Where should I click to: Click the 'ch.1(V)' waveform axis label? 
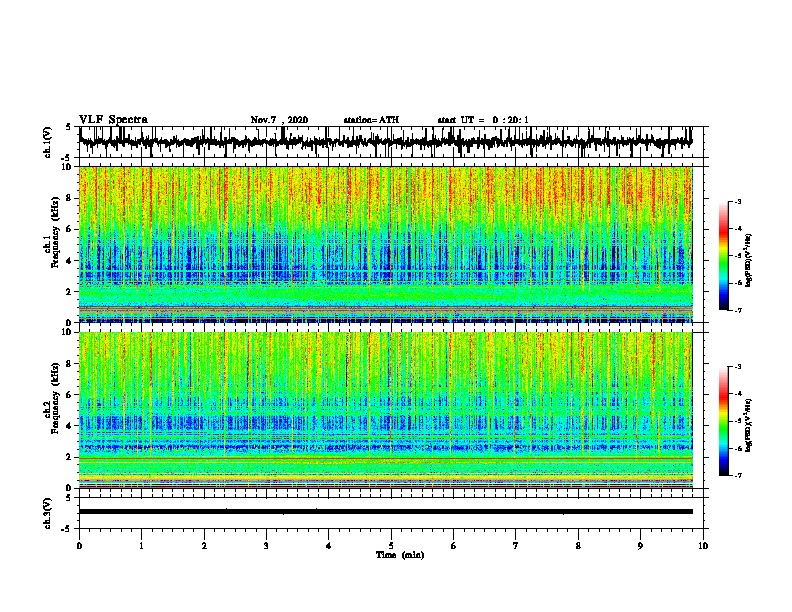[48, 142]
